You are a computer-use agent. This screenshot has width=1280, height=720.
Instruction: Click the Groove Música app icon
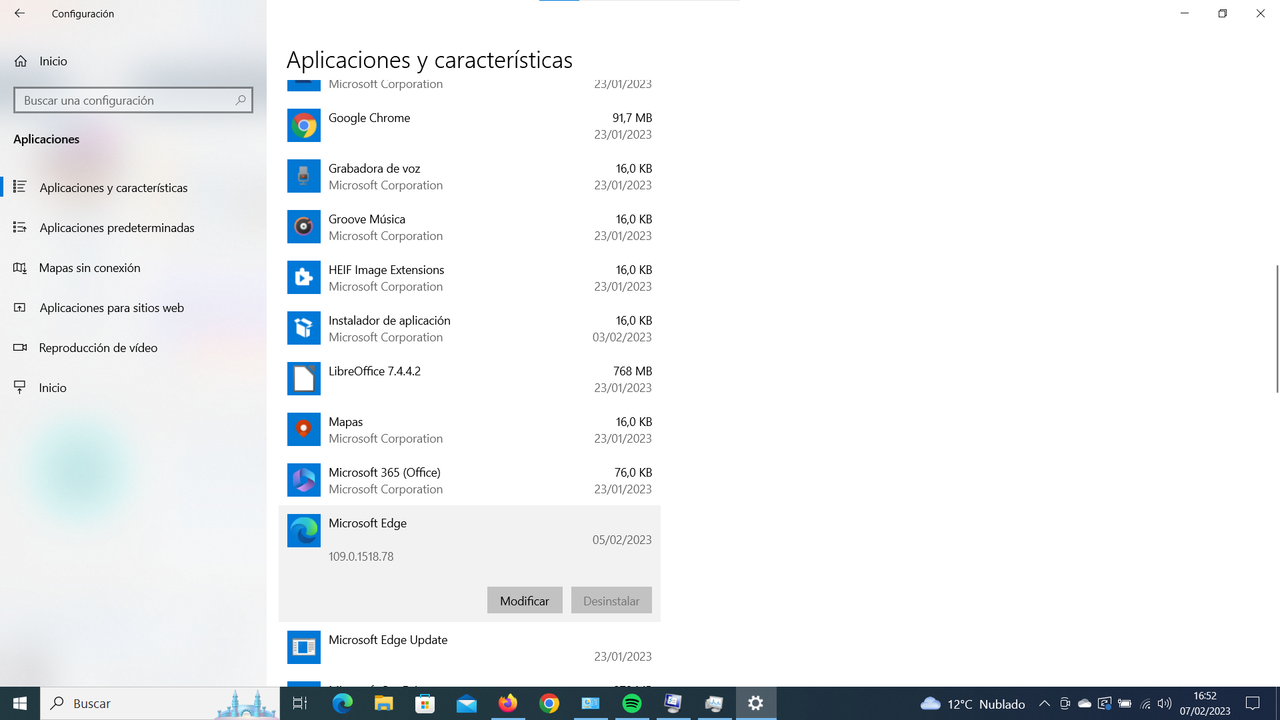[304, 227]
